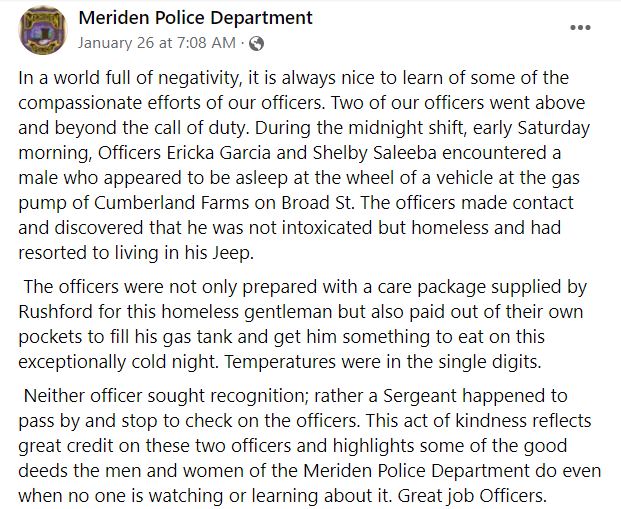
Task: Click the closing phrase 'Great job Officers.'
Action: (472, 496)
